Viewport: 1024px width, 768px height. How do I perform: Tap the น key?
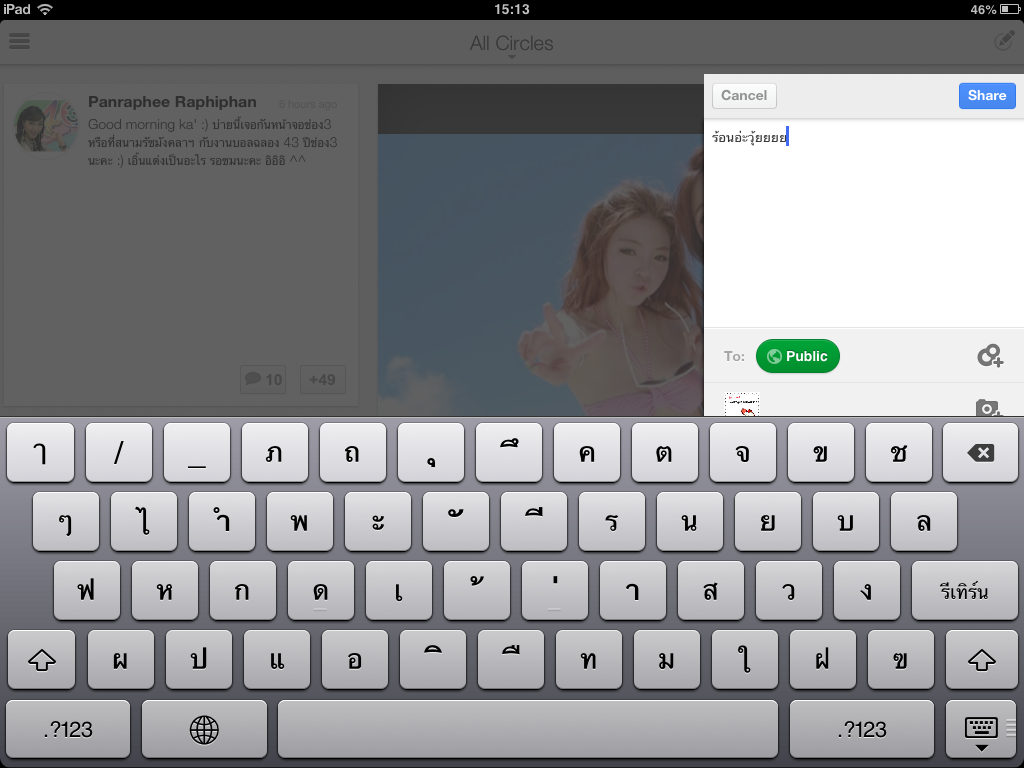[690, 522]
